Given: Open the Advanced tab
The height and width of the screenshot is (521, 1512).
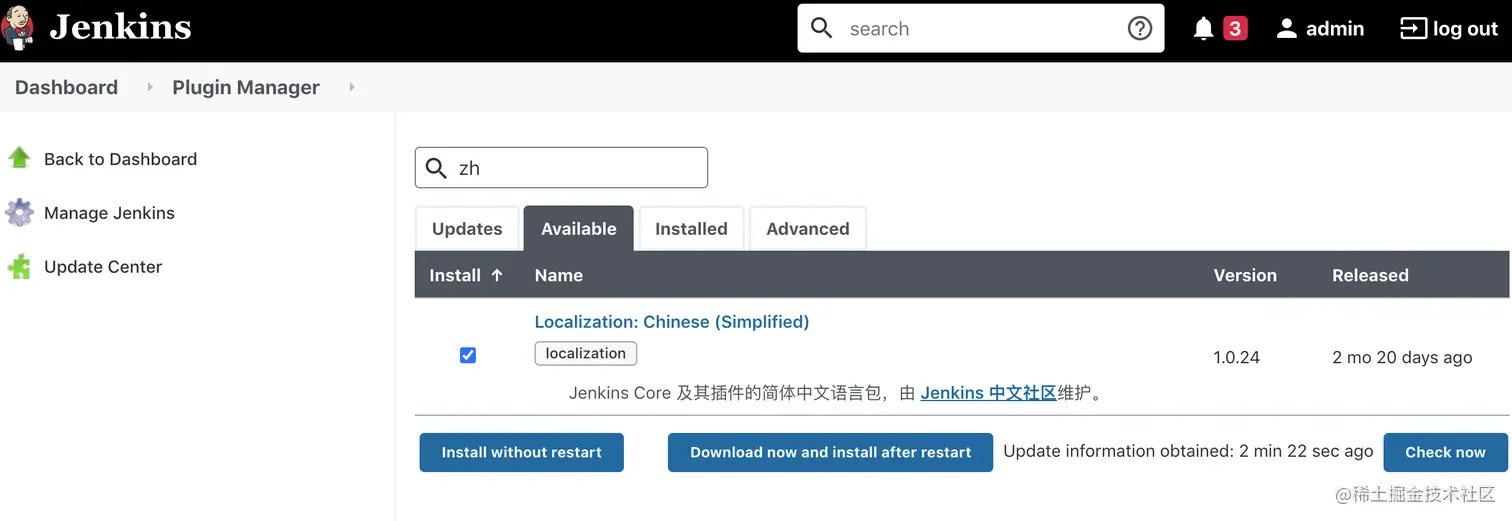Looking at the screenshot, I should click(808, 229).
